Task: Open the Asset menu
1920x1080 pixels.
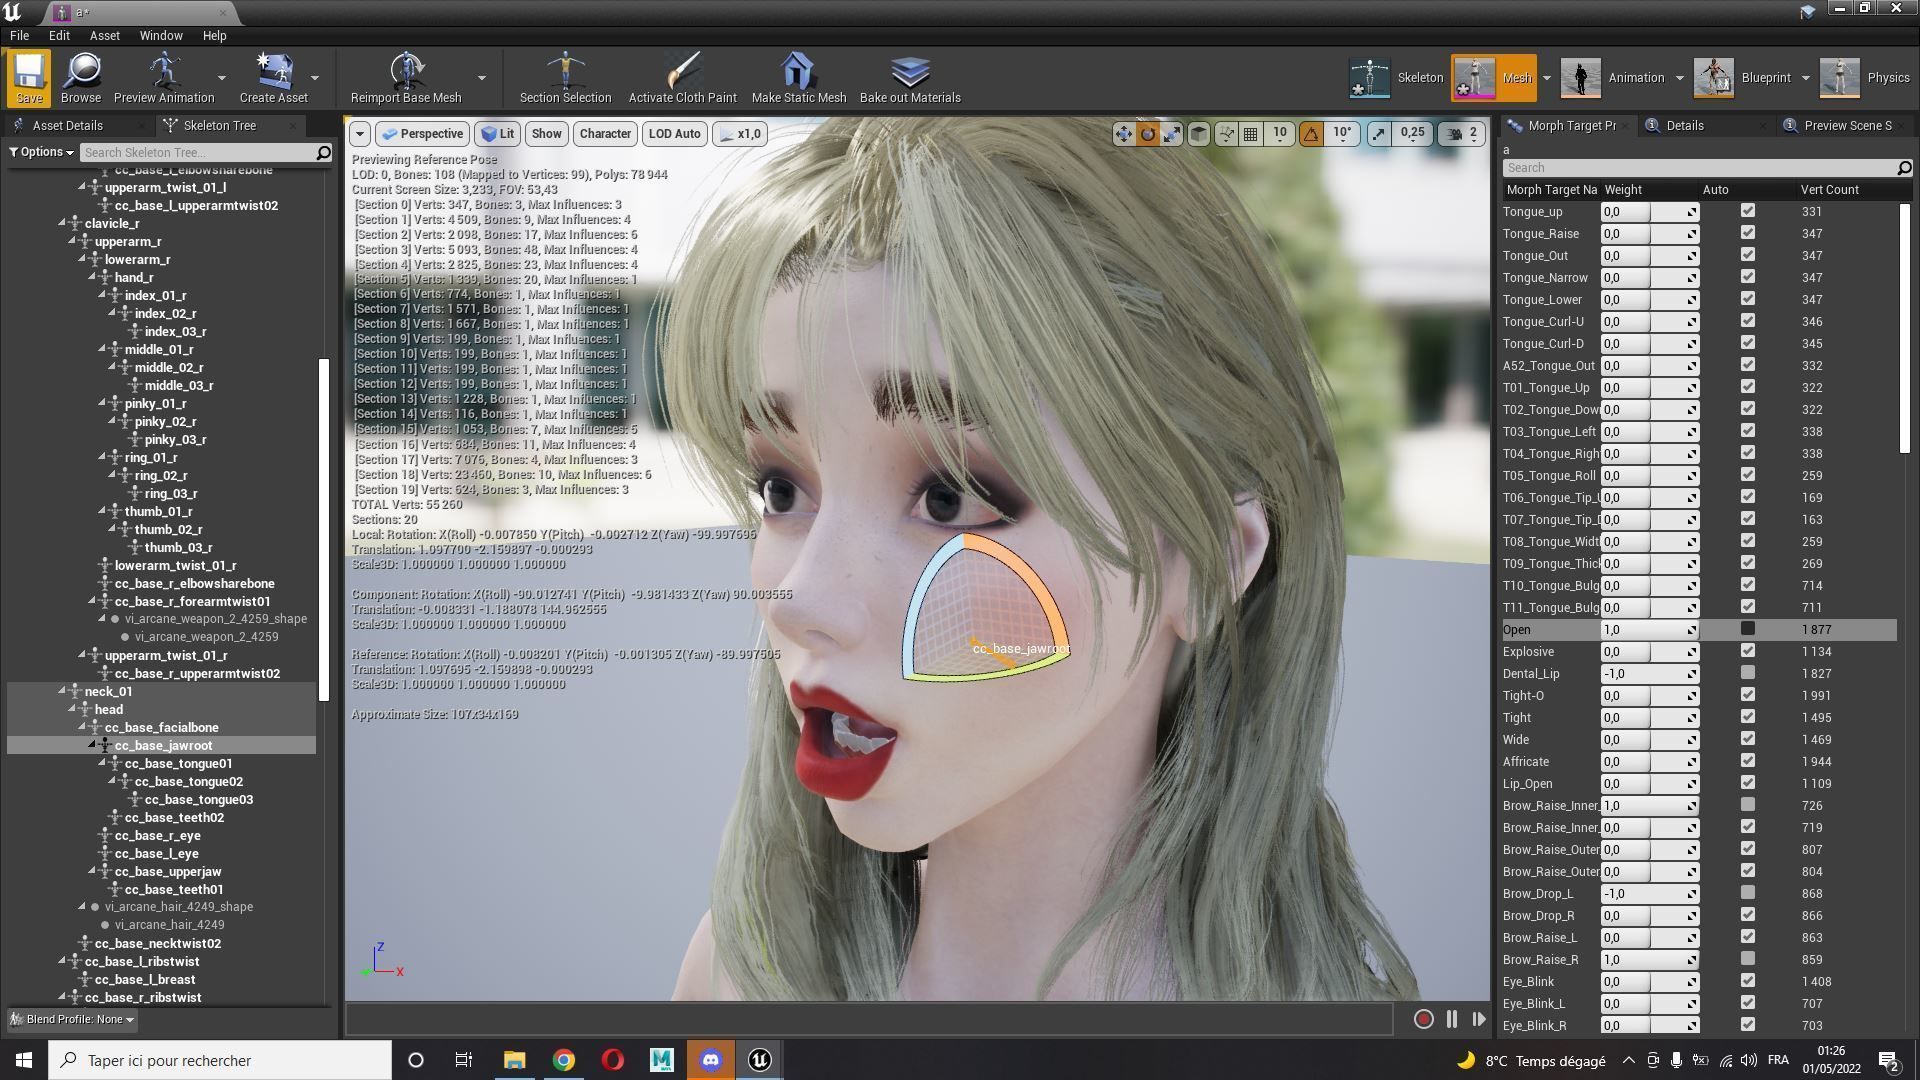Action: [x=104, y=35]
